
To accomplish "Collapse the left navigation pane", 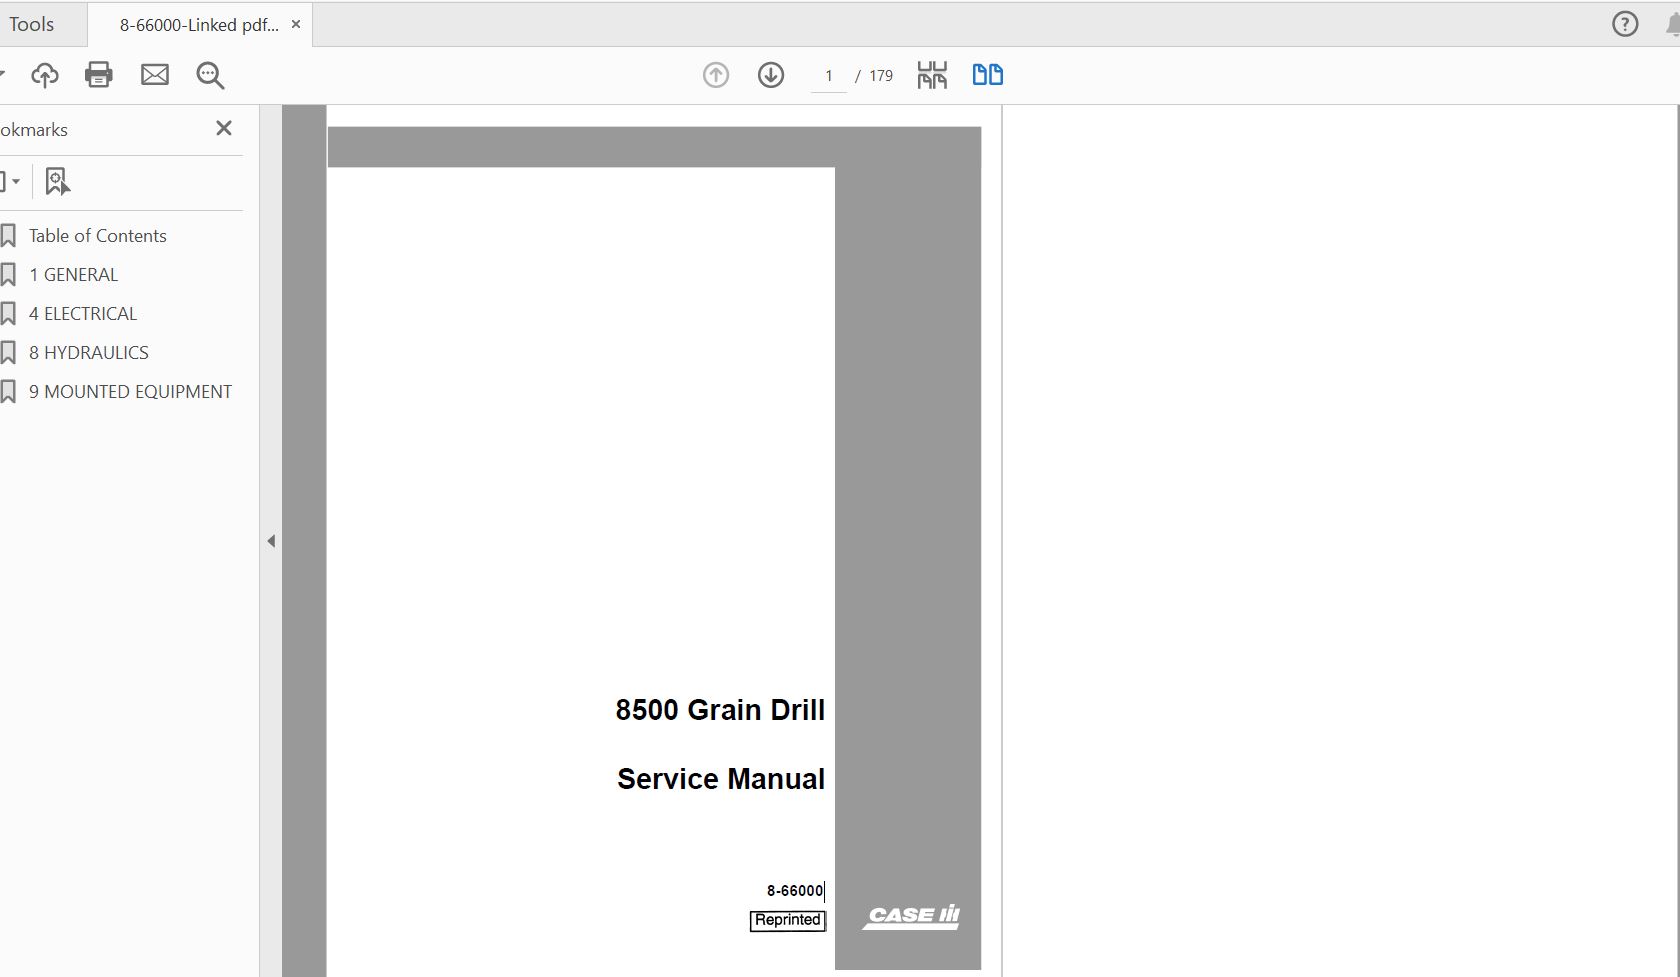I will (x=270, y=540).
